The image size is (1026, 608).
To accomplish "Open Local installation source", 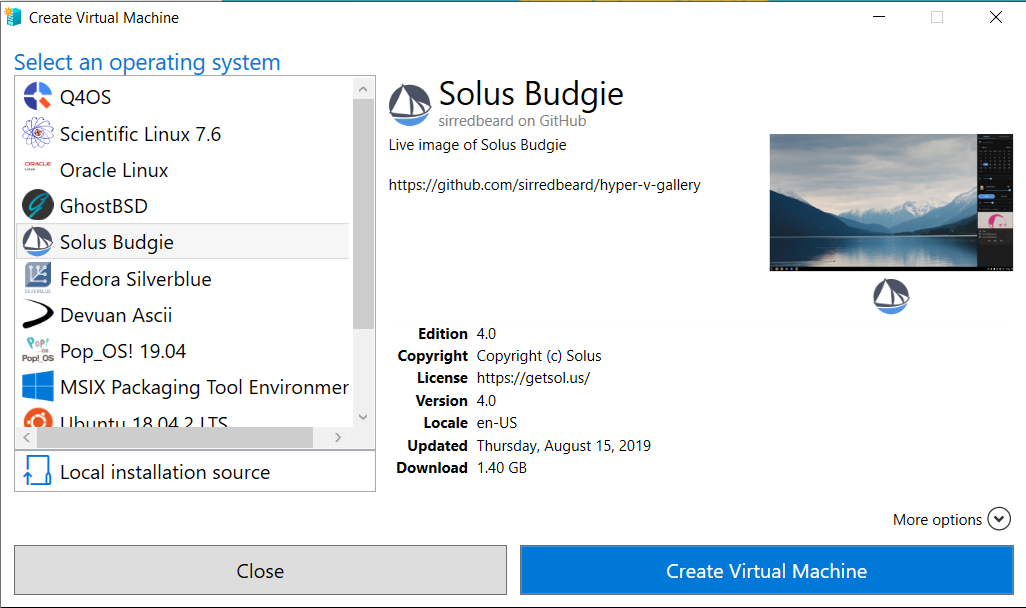I will (x=195, y=471).
